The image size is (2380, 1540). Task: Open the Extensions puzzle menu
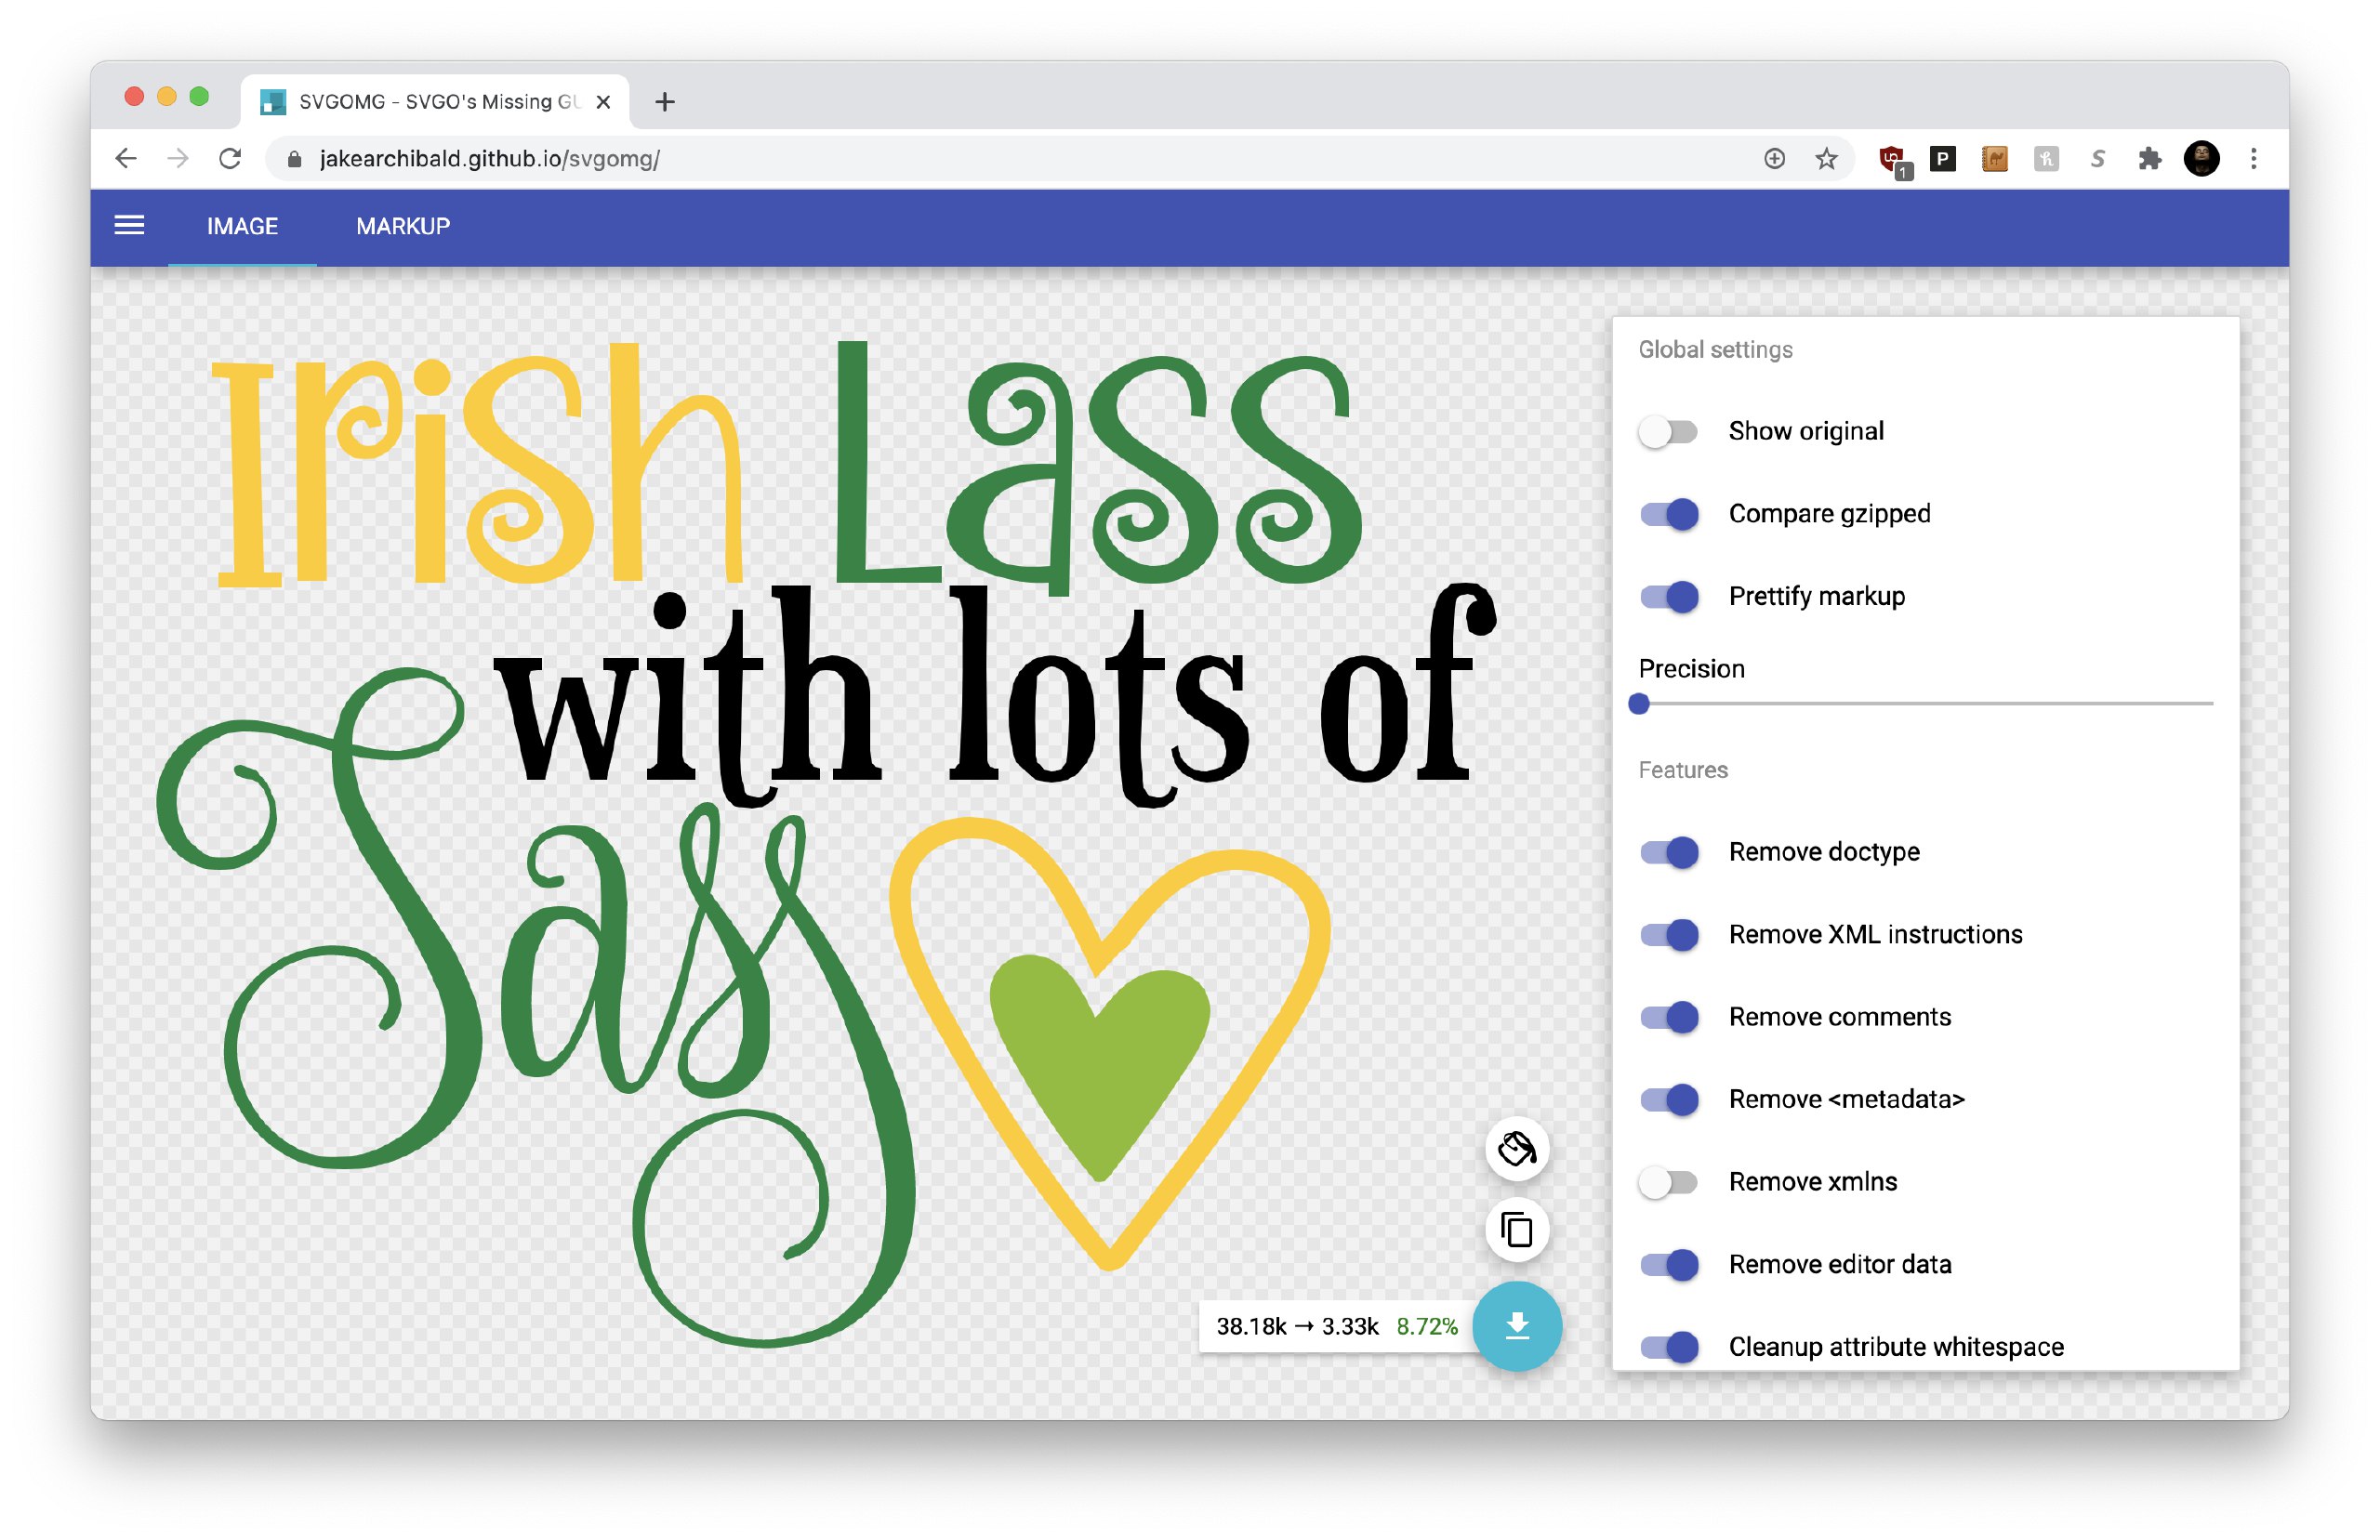tap(2149, 158)
